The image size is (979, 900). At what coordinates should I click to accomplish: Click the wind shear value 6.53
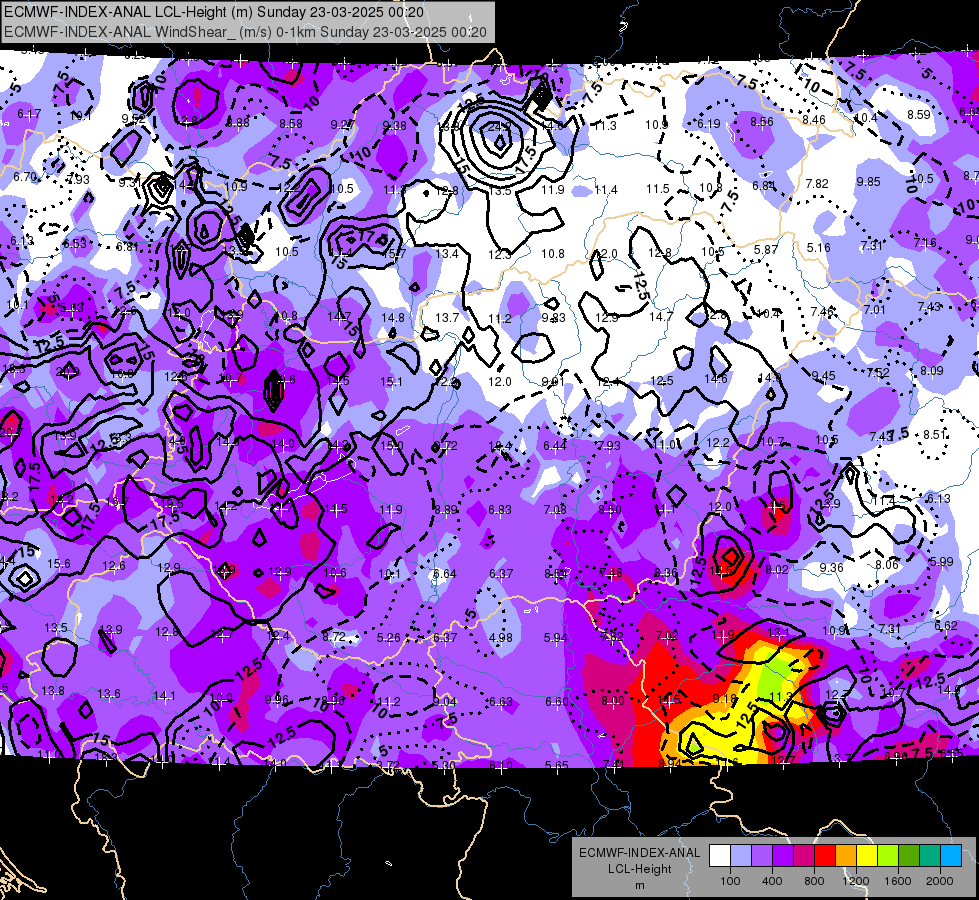coord(75,244)
